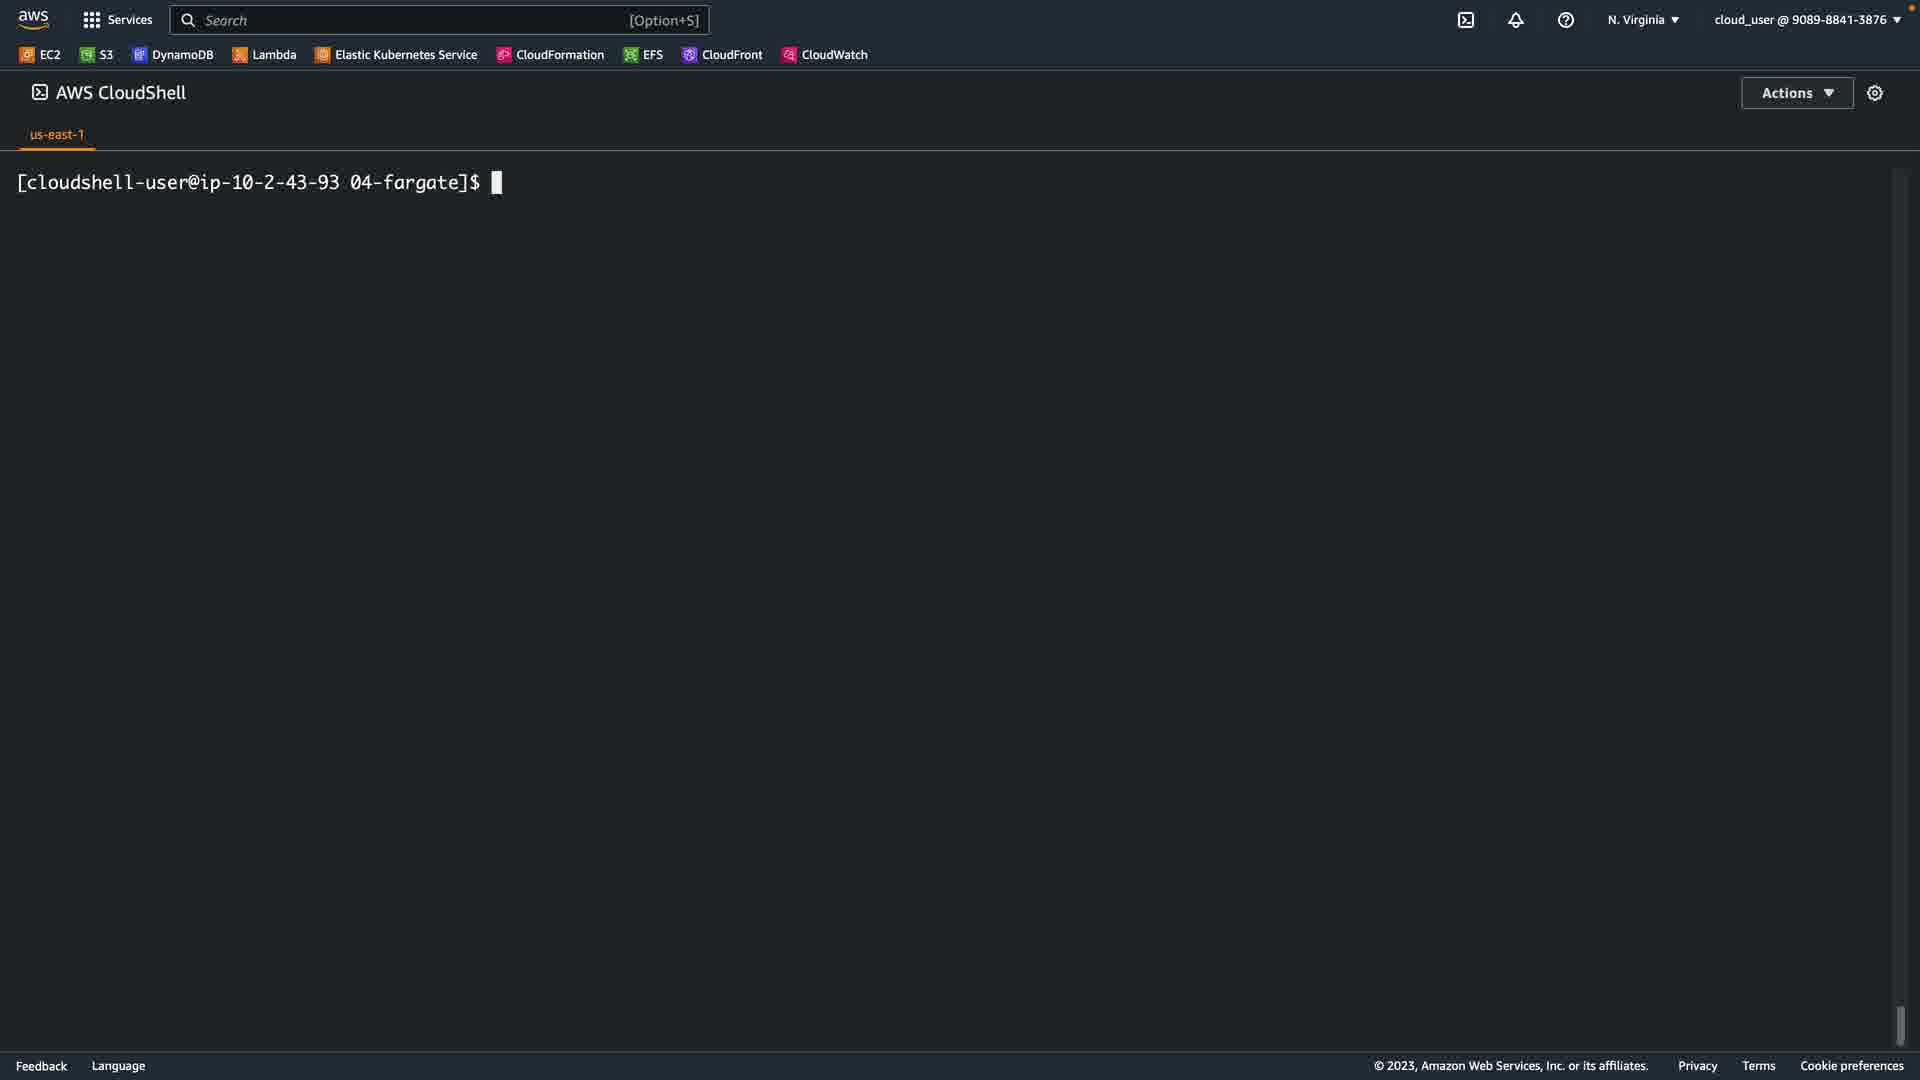
Task: Open the help question mark icon
Action: (x=1565, y=20)
